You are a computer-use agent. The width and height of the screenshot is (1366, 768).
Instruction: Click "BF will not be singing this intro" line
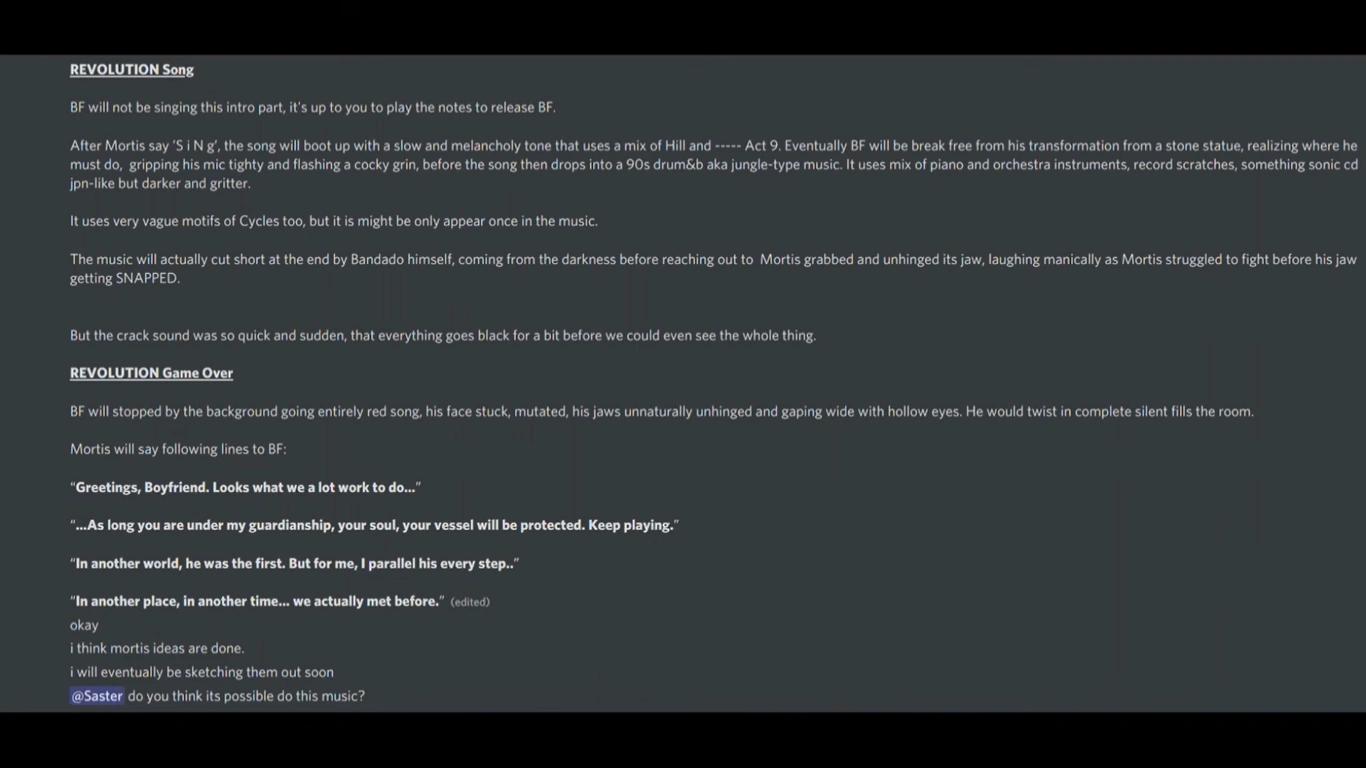coord(312,107)
